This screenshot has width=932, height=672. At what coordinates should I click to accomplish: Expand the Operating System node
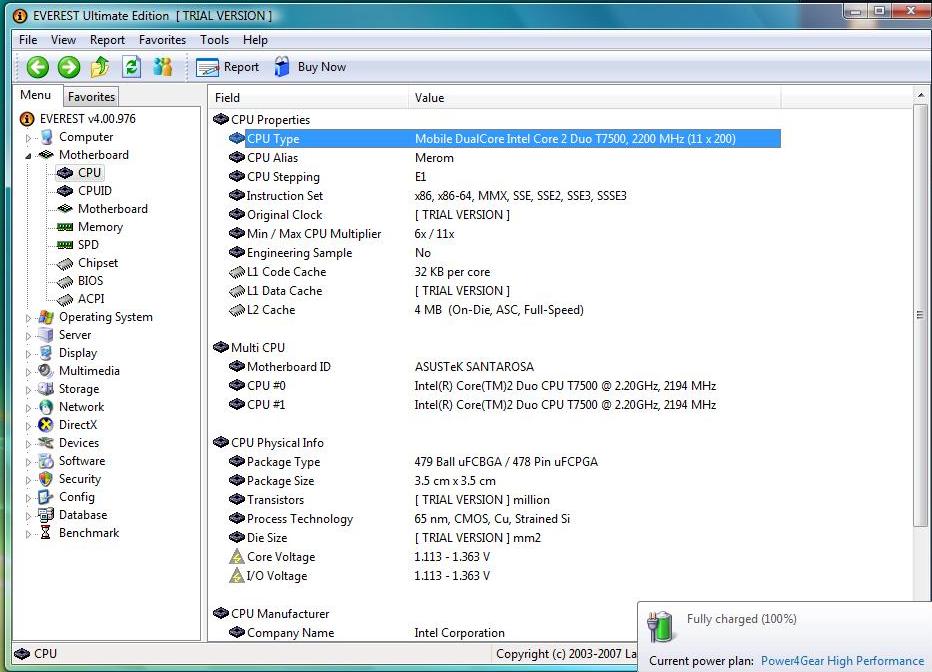pyautogui.click(x=28, y=318)
